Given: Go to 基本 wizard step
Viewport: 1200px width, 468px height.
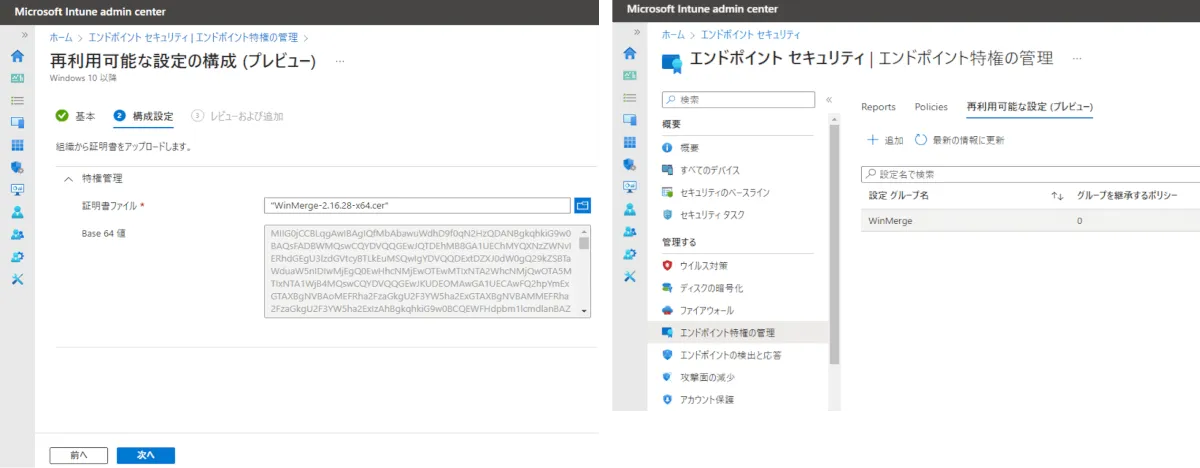Looking at the screenshot, I should pyautogui.click(x=76, y=116).
